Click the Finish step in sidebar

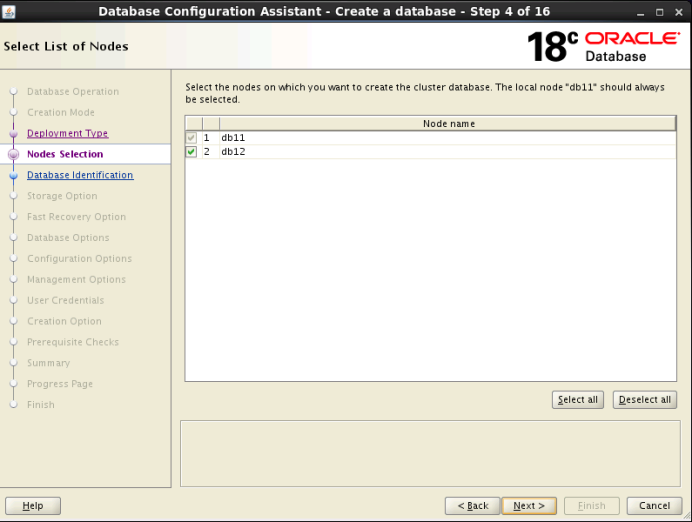click(41, 405)
